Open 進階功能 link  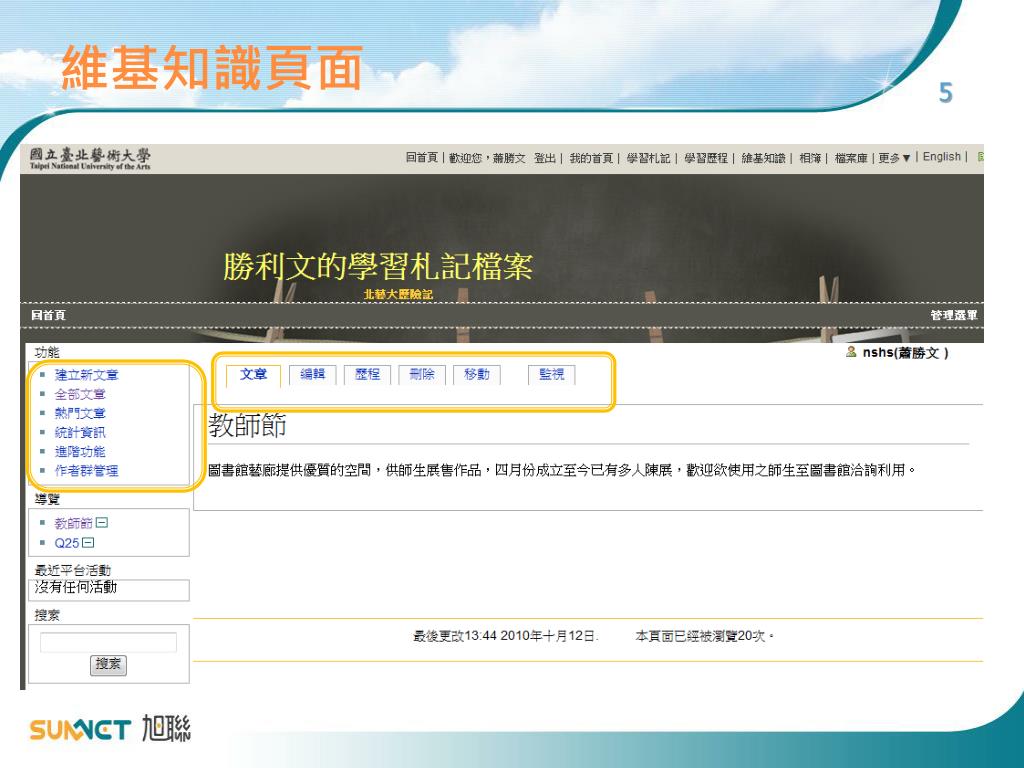80,451
